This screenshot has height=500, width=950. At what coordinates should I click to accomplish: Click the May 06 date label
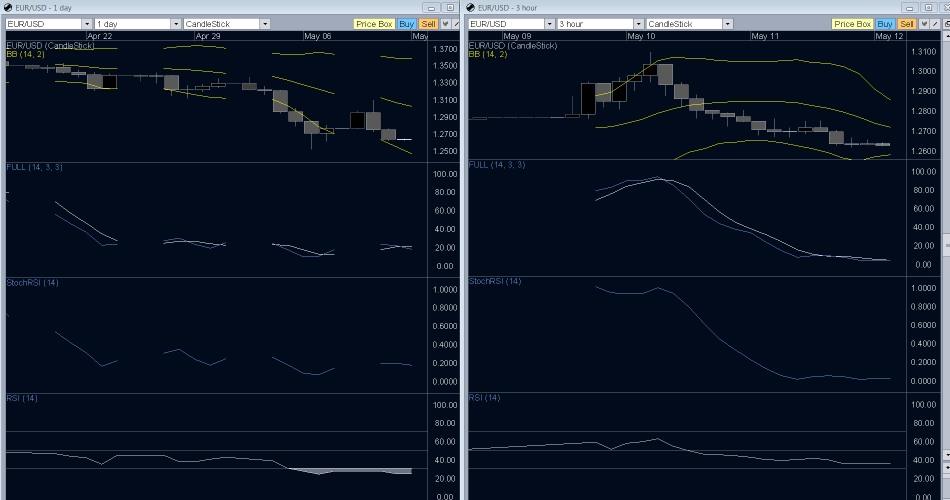(317, 36)
